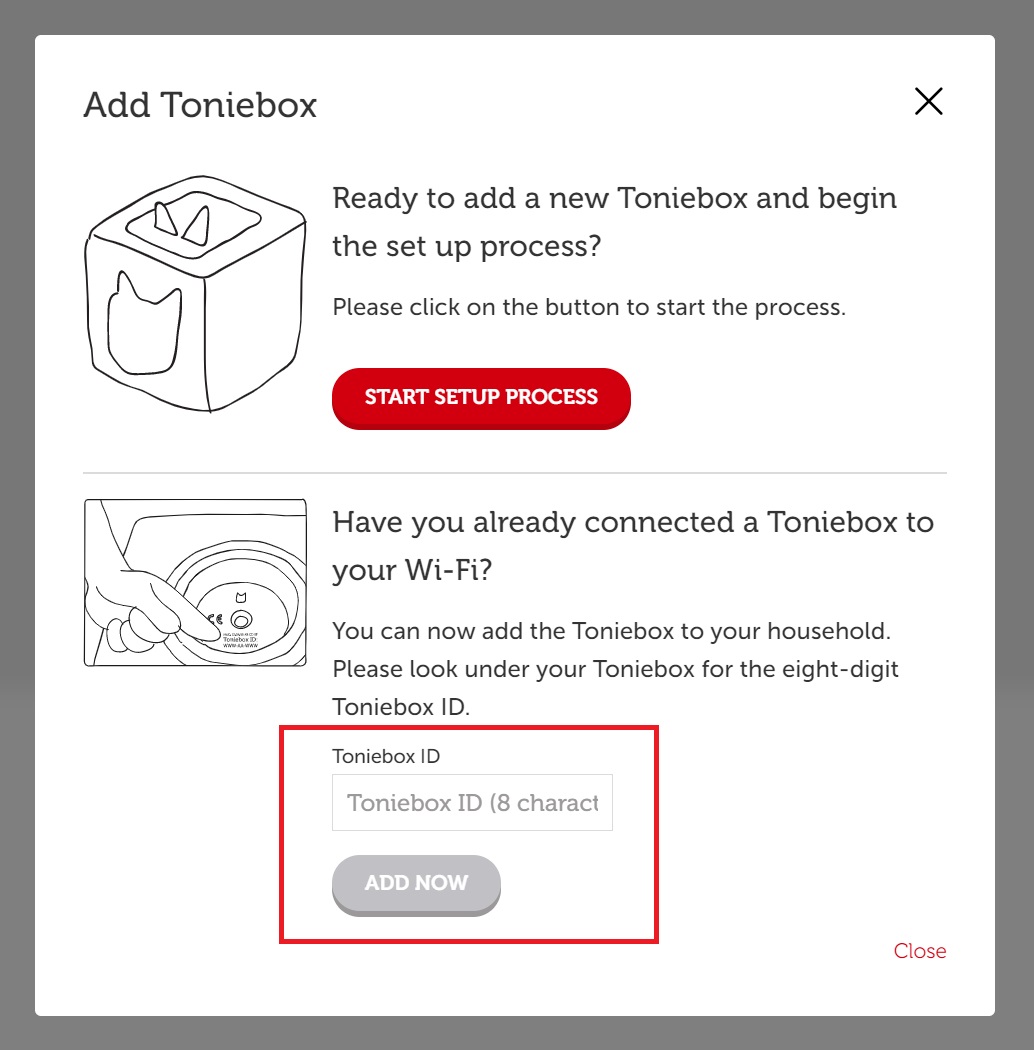Click the "Toniebox ID" field label
The width and height of the screenshot is (1034, 1050).
click(x=386, y=756)
